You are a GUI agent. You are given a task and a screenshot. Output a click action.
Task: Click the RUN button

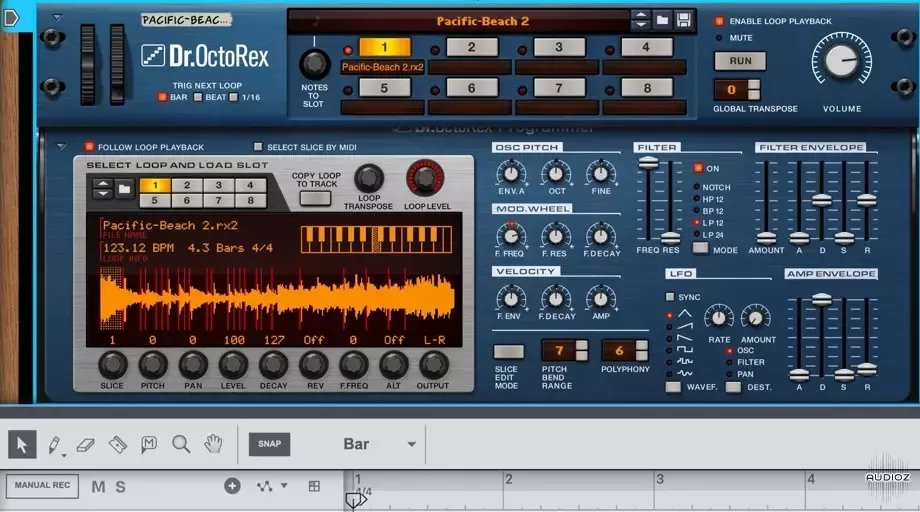pyautogui.click(x=740, y=61)
